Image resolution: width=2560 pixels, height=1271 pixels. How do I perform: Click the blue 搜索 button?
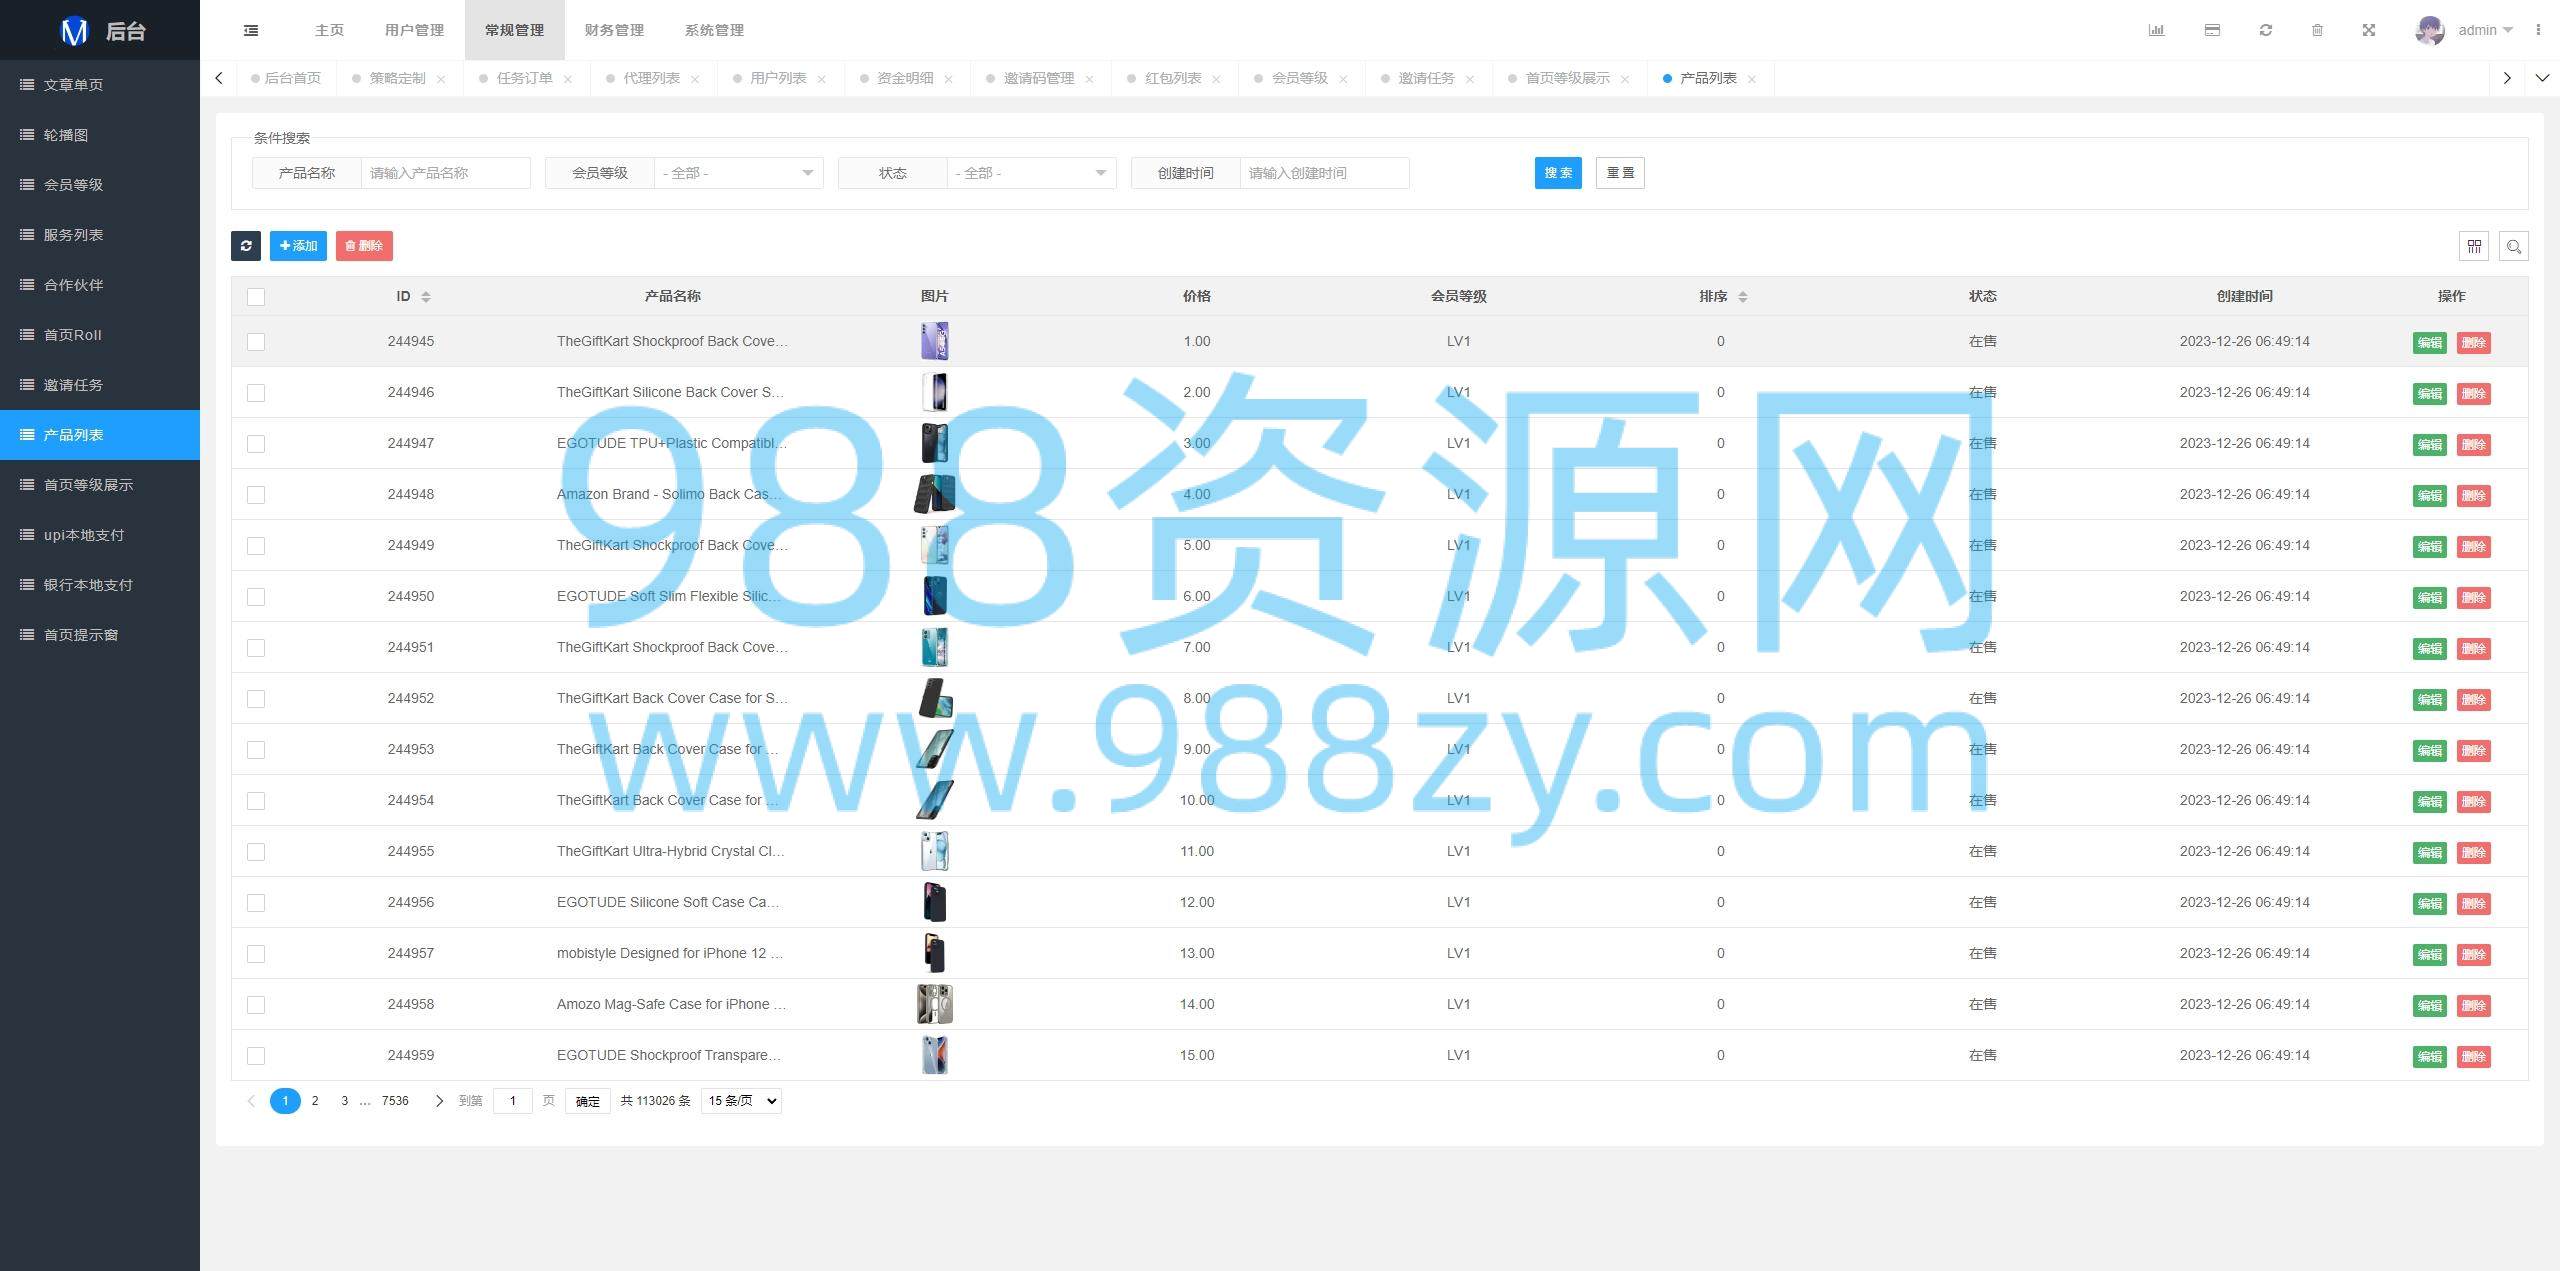pyautogui.click(x=1558, y=173)
